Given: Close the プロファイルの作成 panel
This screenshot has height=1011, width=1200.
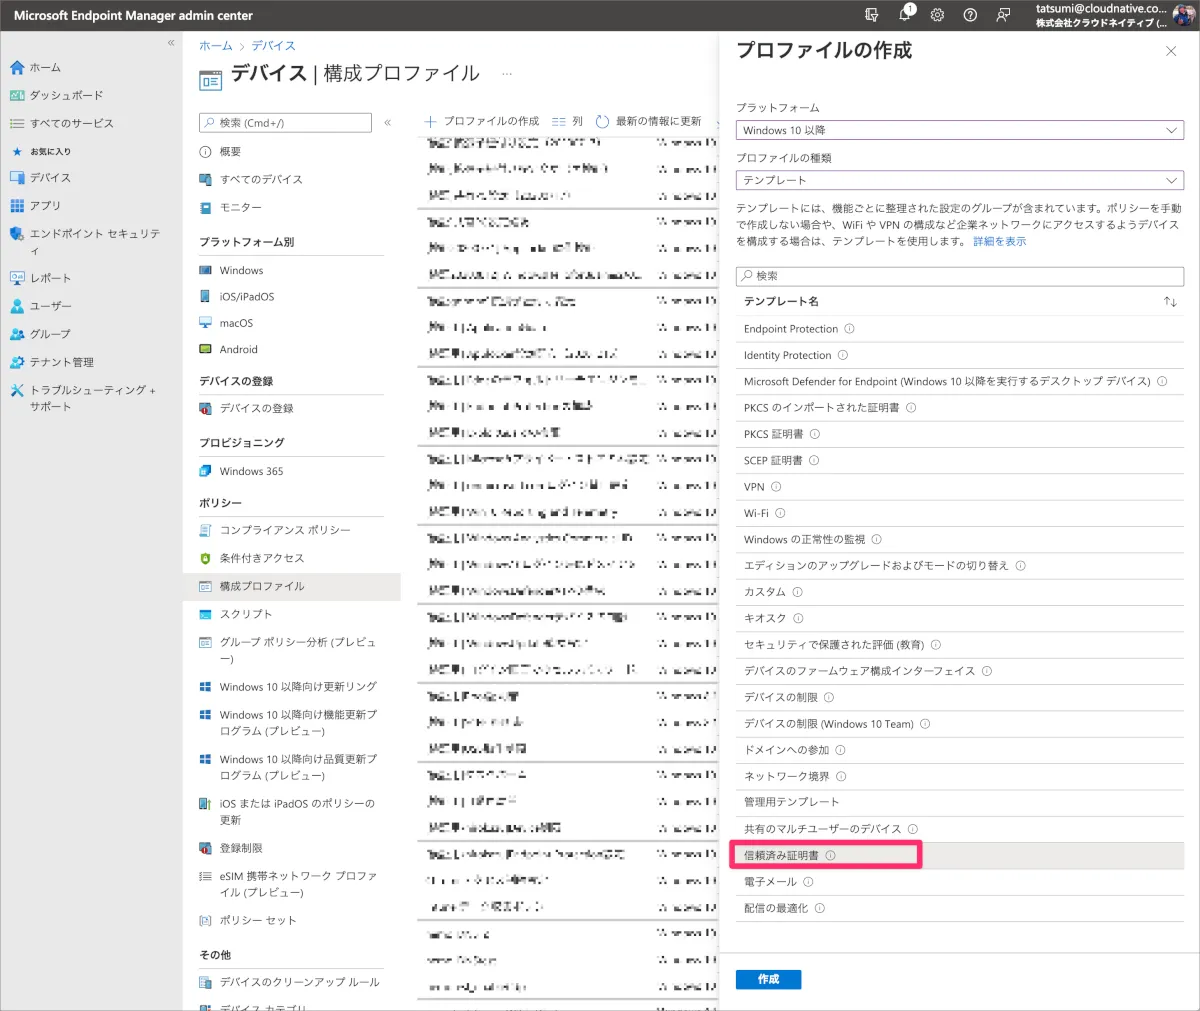Looking at the screenshot, I should click(x=1171, y=51).
